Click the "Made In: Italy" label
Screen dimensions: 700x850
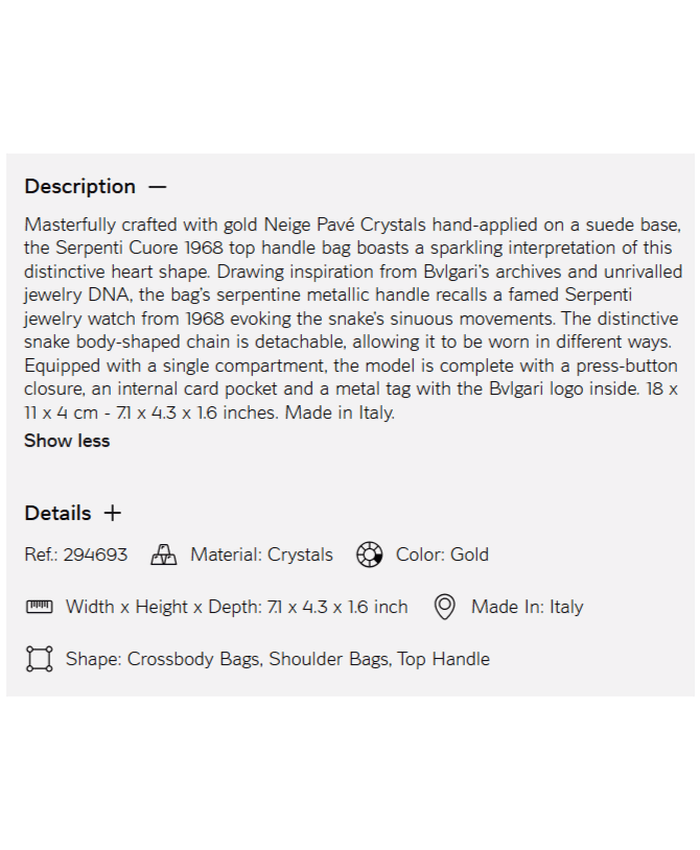pos(527,607)
